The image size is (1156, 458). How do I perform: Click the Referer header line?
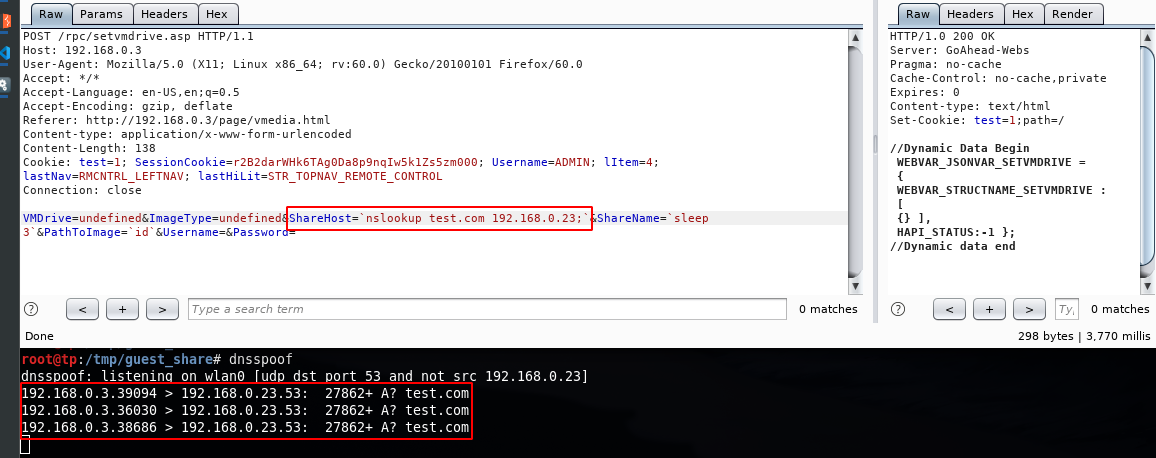(176, 120)
